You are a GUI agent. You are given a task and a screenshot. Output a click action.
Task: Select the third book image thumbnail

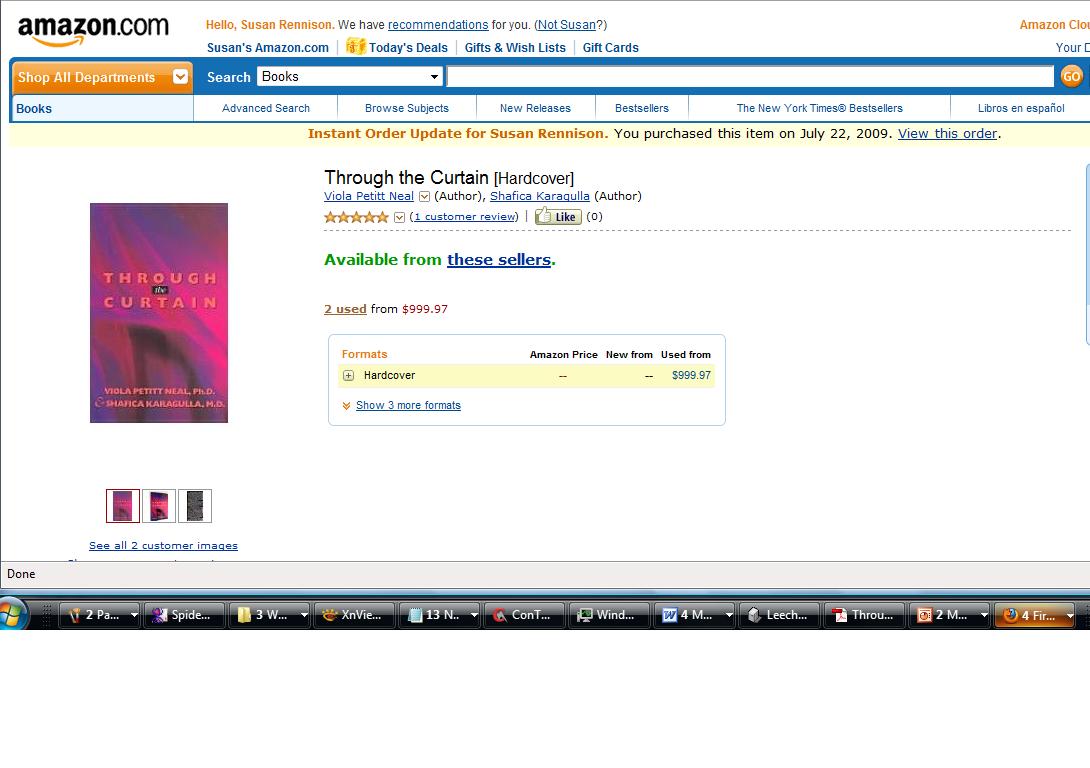(x=195, y=506)
